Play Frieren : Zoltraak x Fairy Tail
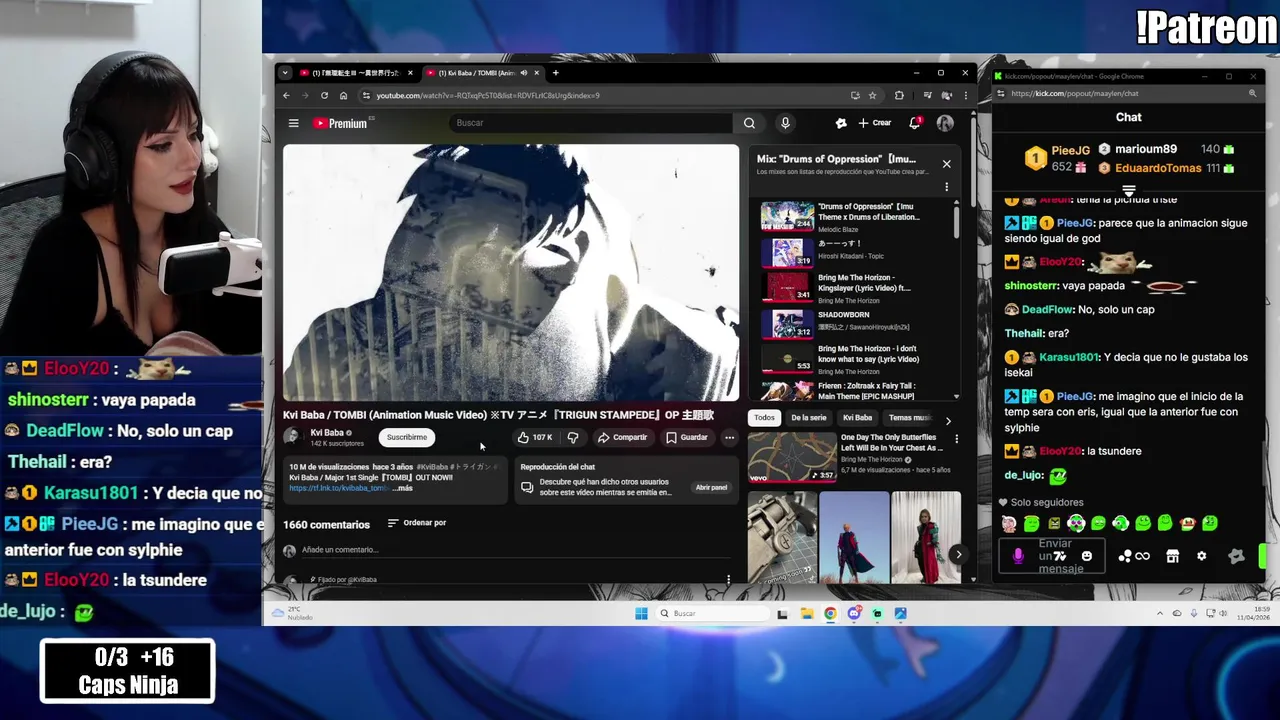This screenshot has height=720, width=1280. 855,390
